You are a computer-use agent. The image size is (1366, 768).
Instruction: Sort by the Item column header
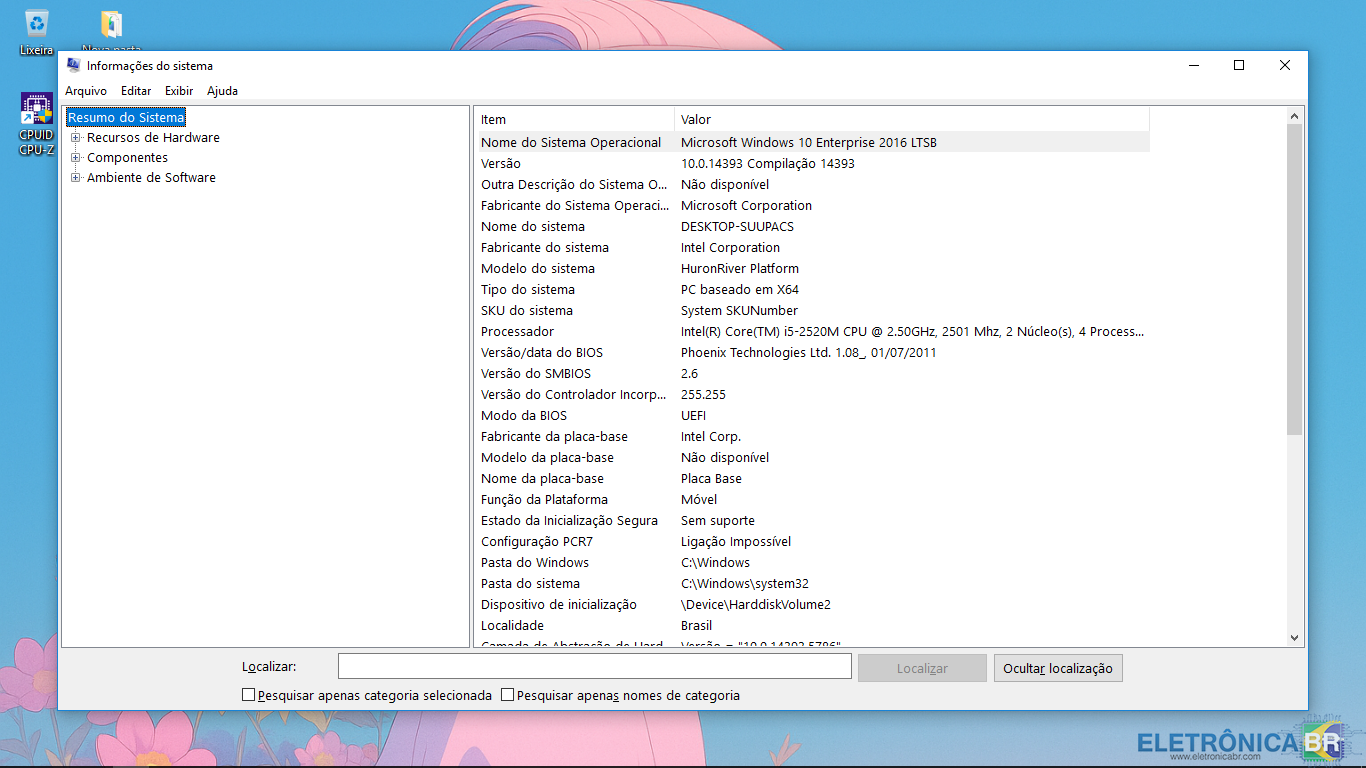pos(575,120)
